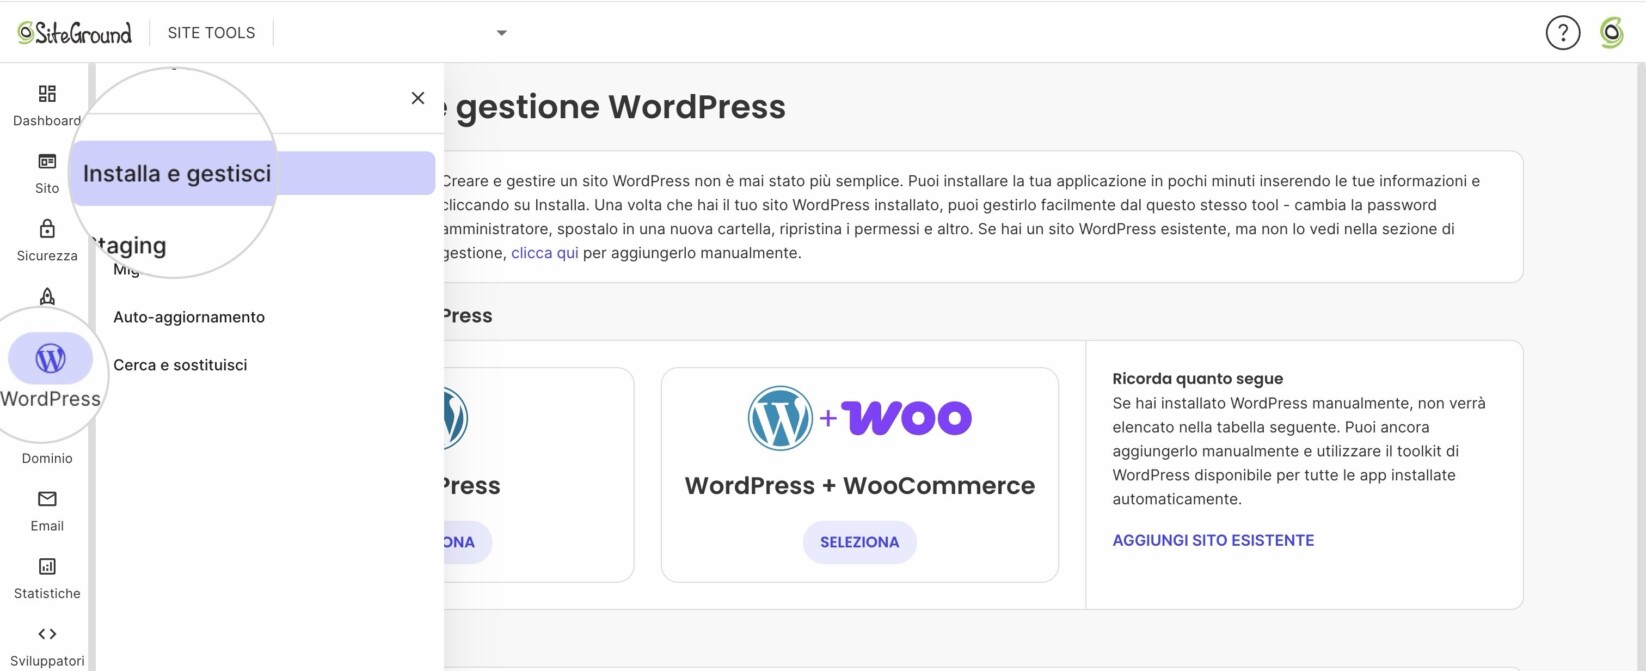Image resolution: width=1646 pixels, height=671 pixels.
Task: Open the SiteGround user account avatar
Action: [1611, 33]
